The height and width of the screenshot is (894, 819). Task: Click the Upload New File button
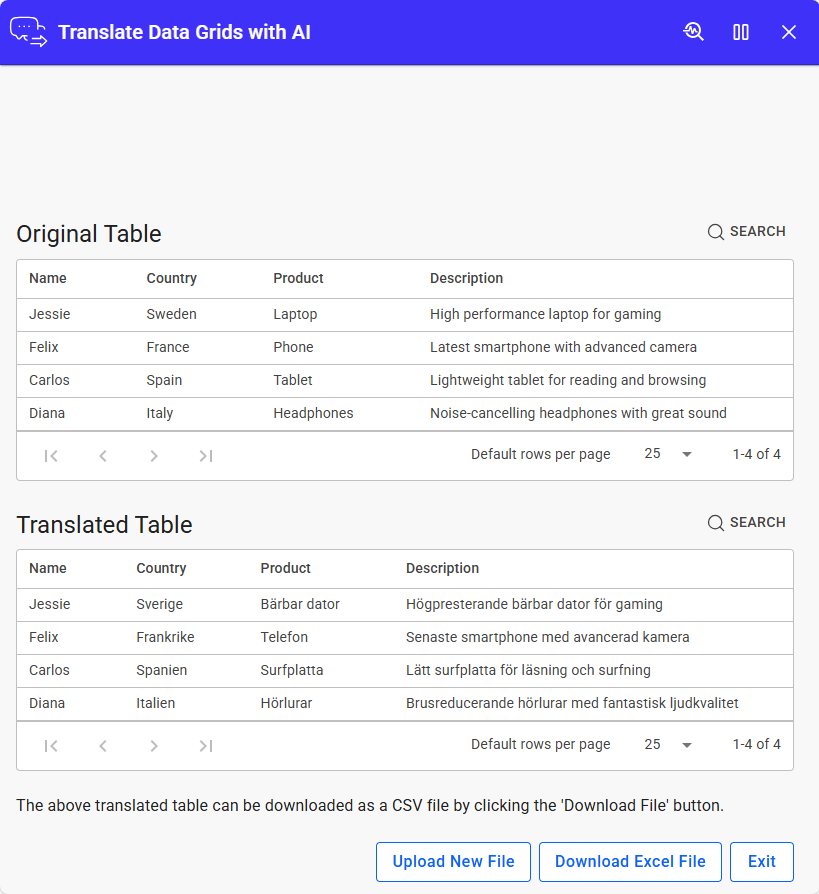(453, 862)
